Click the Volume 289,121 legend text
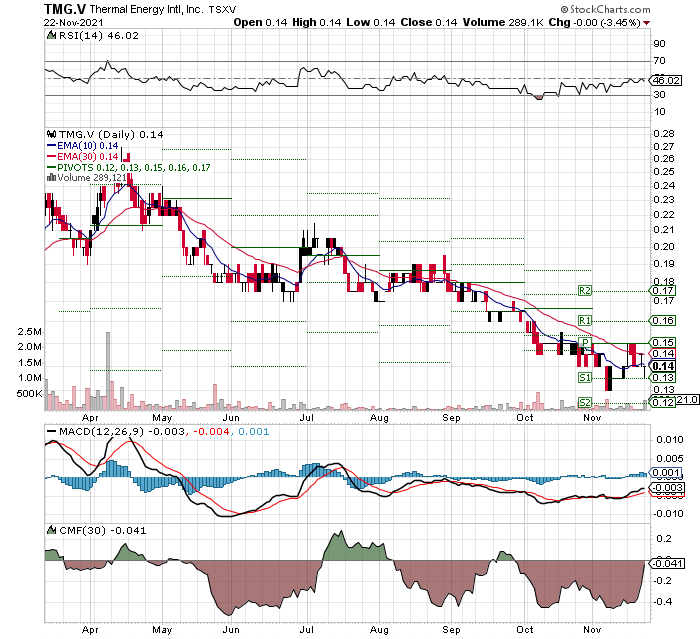Screen dimensions: 700x639 pyautogui.click(x=92, y=177)
